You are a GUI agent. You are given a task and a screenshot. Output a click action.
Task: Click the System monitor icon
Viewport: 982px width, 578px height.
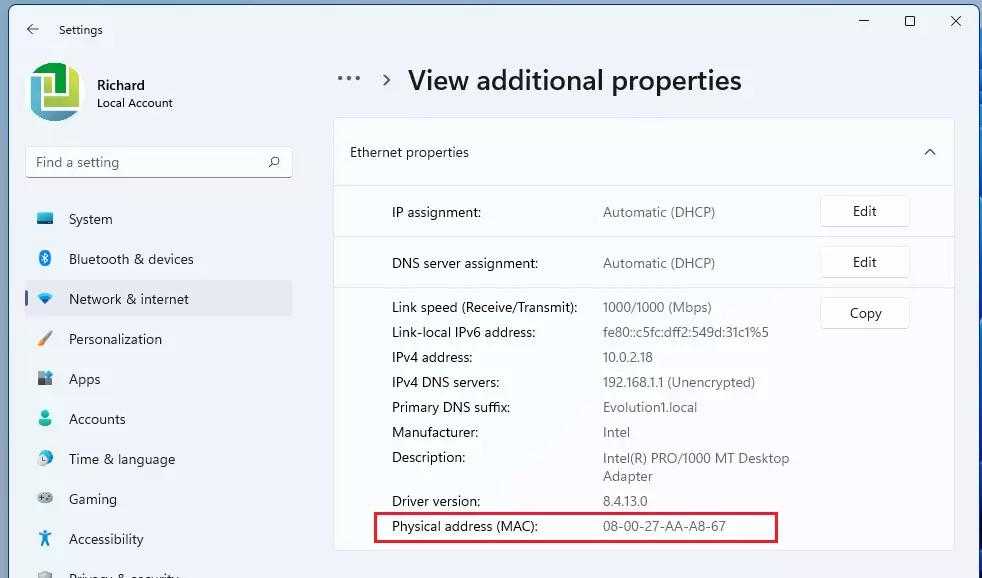[x=45, y=219]
